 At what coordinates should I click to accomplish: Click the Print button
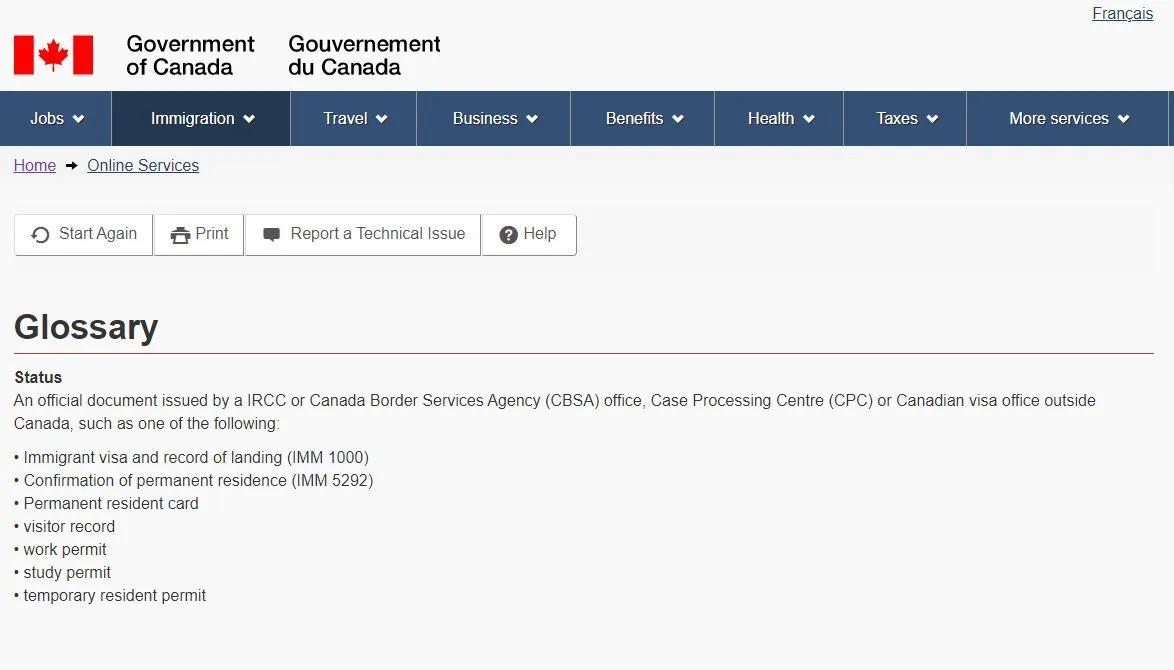tap(198, 235)
